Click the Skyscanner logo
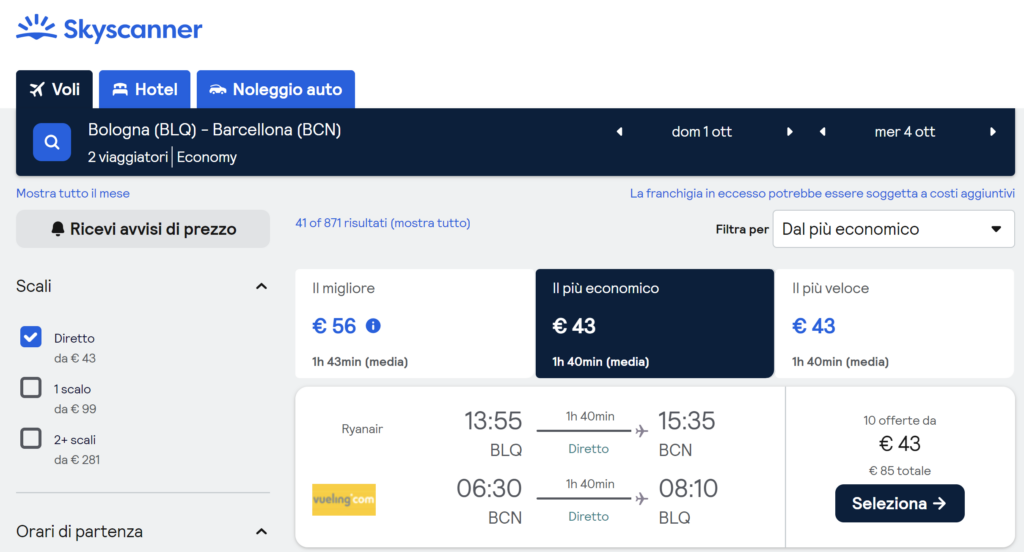This screenshot has height=552, width=1024. (x=109, y=29)
